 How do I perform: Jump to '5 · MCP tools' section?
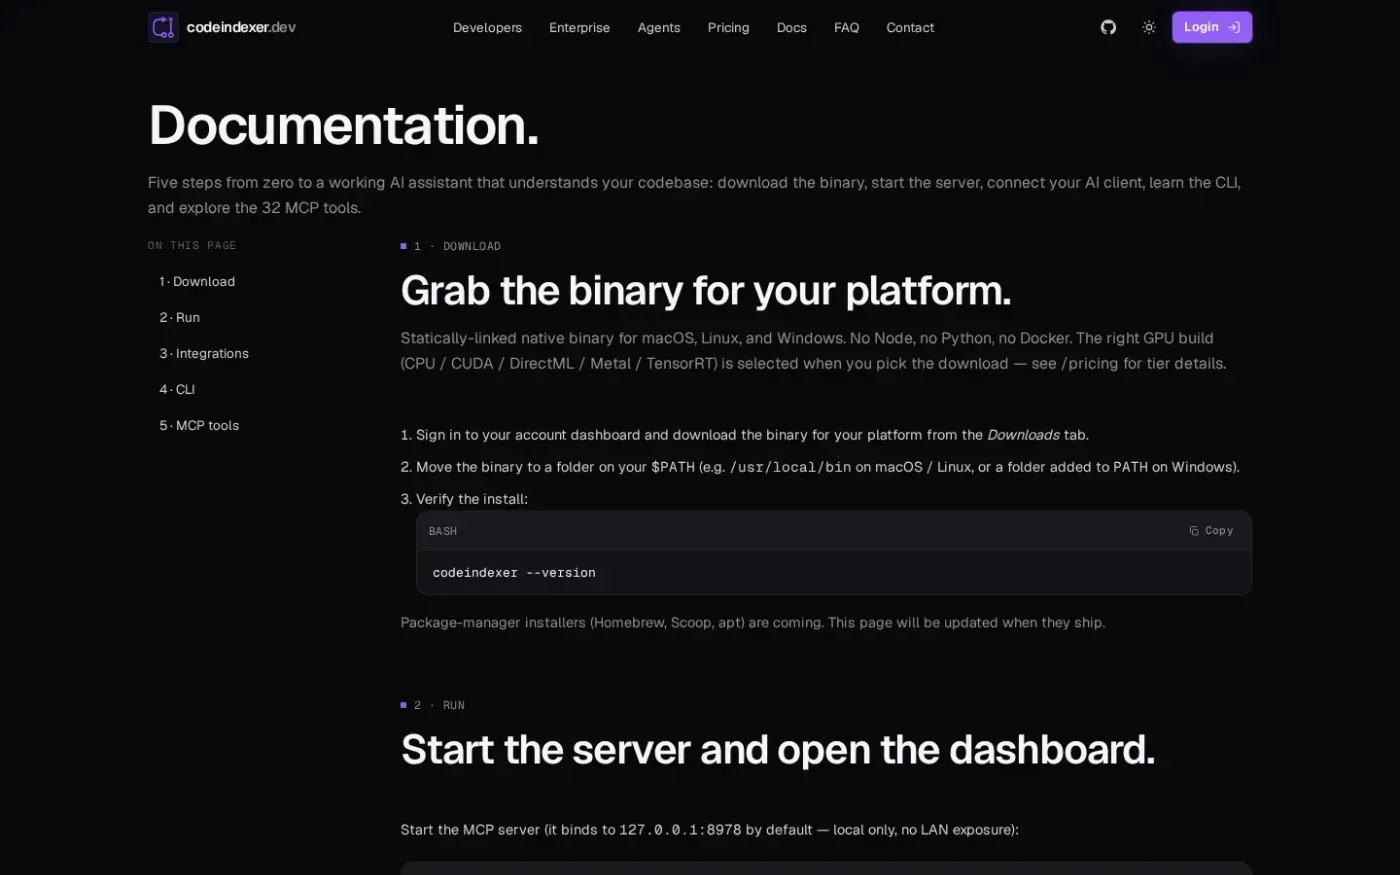(x=199, y=426)
